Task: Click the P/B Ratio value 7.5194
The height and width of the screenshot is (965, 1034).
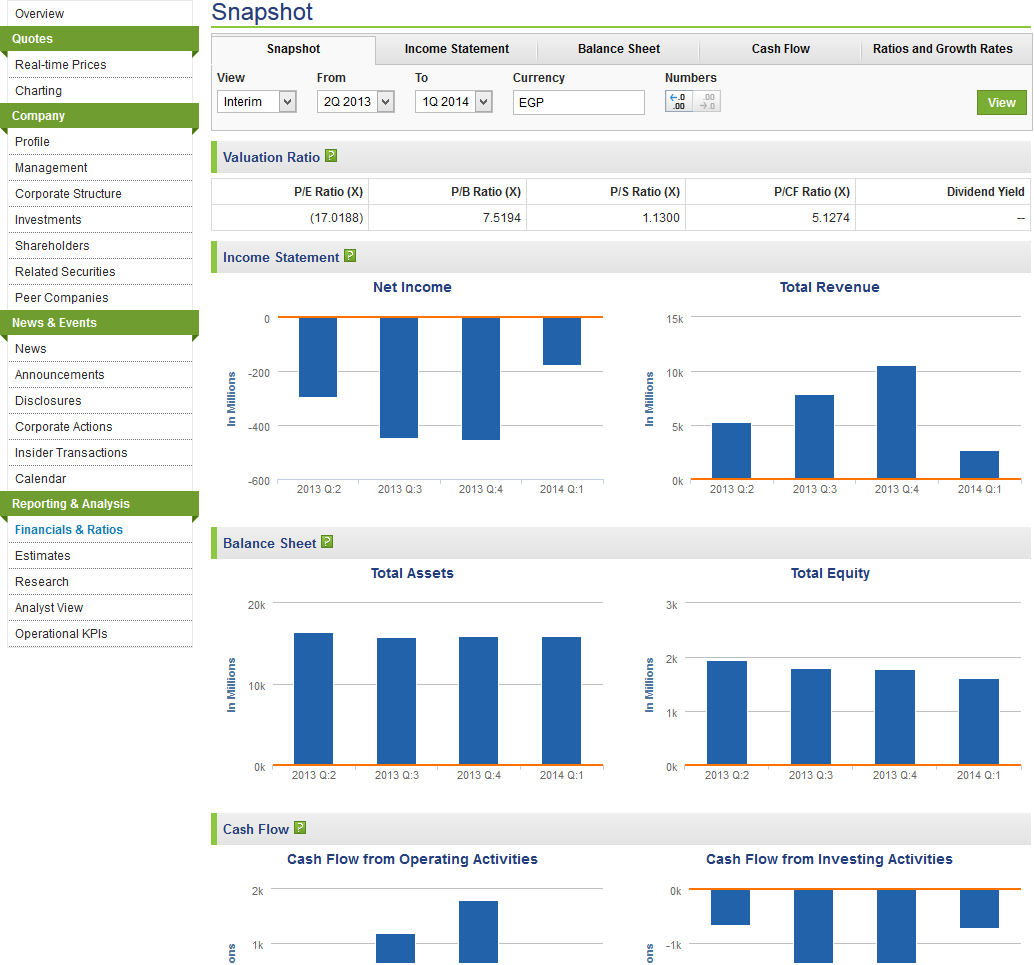Action: point(502,218)
